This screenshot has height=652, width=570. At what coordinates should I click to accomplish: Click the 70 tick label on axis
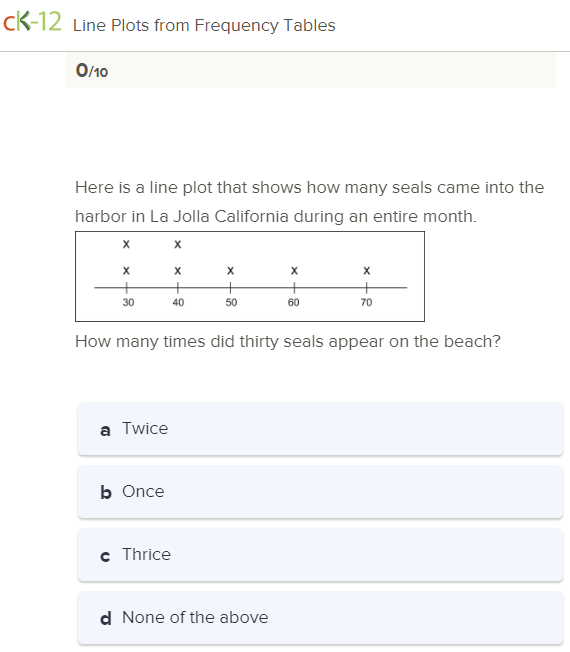(366, 302)
